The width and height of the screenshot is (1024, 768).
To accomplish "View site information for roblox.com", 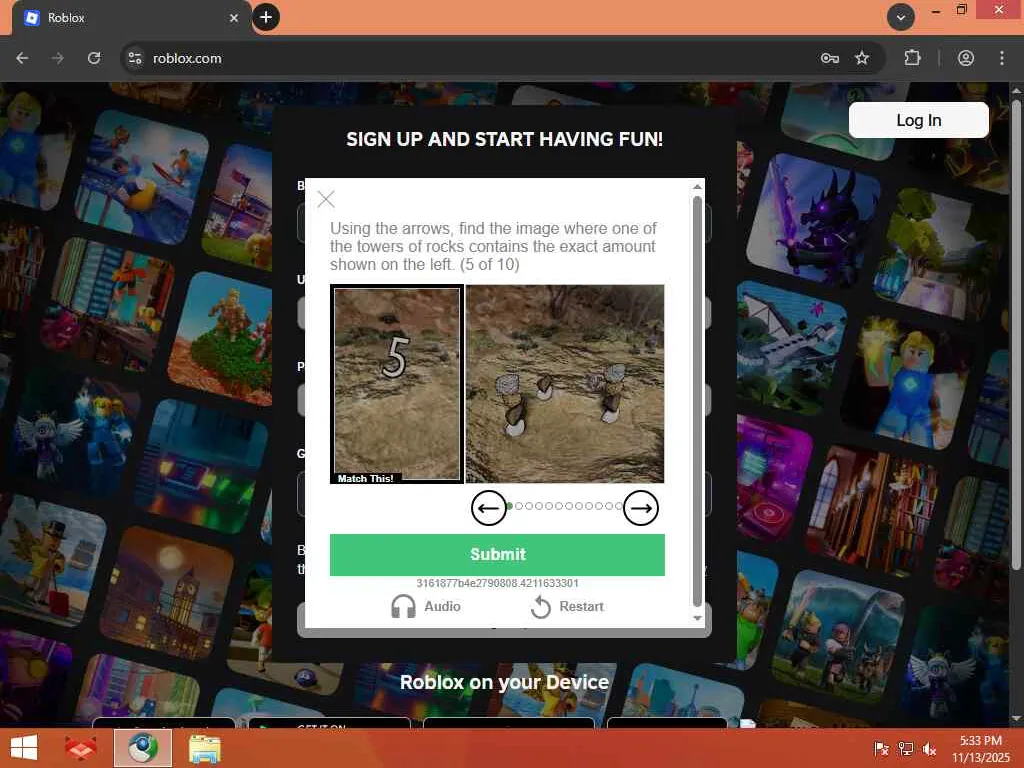I will (x=135, y=58).
